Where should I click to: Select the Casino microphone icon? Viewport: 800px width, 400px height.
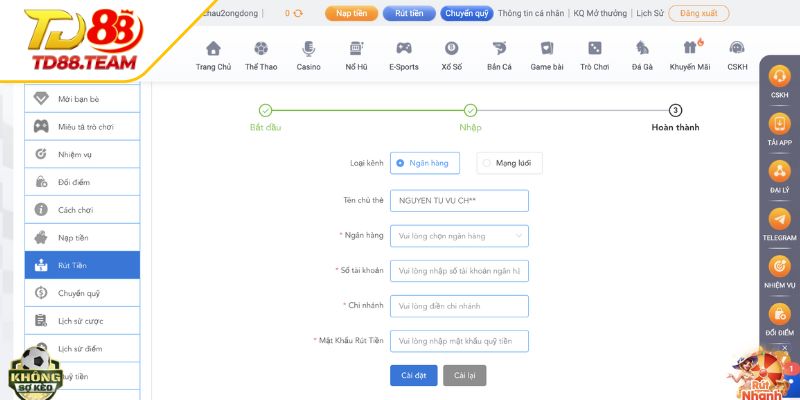pos(308,48)
